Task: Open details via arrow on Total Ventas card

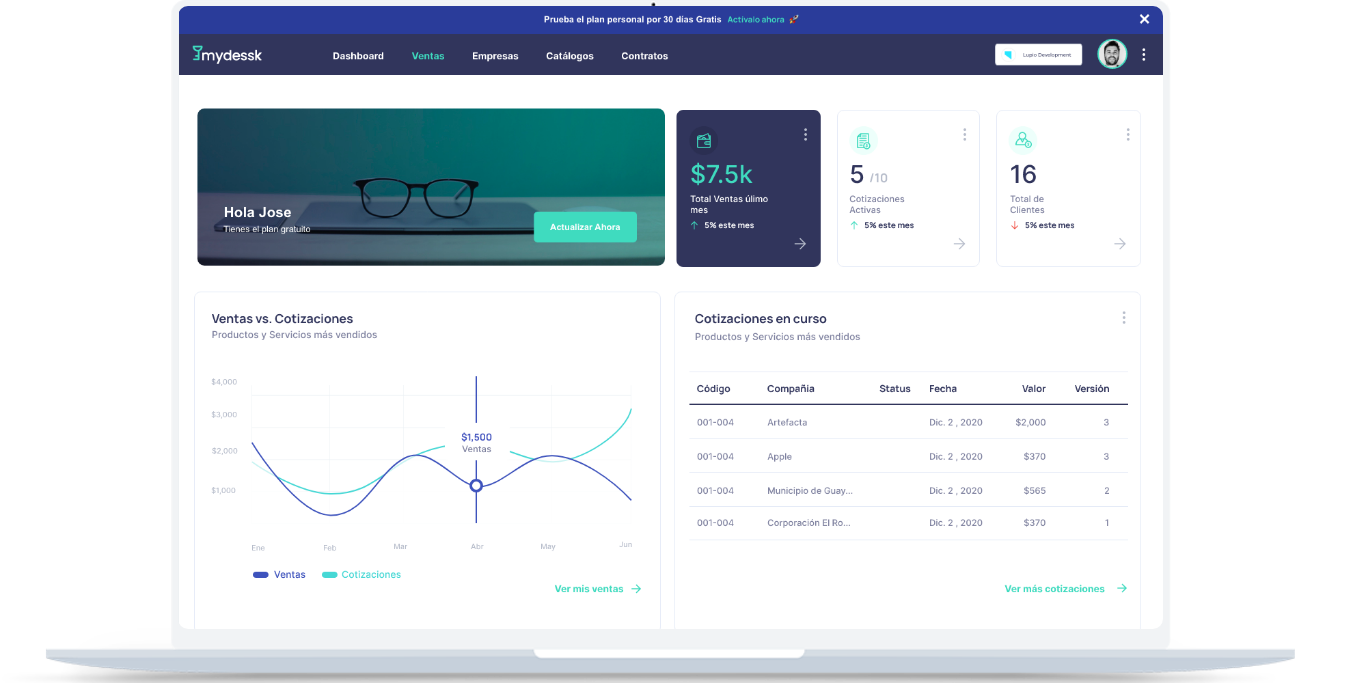Action: point(799,243)
